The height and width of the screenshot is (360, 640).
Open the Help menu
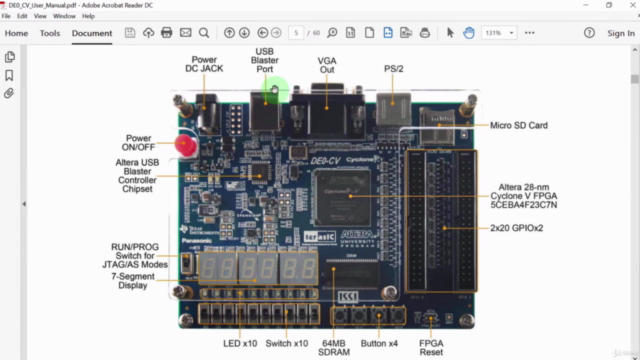tap(88, 16)
